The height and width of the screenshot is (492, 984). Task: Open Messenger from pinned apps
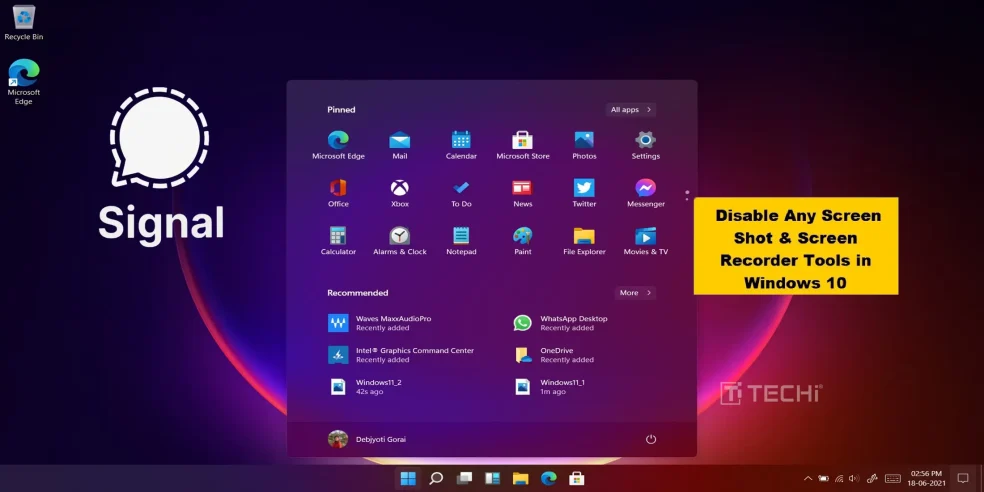pyautogui.click(x=645, y=188)
